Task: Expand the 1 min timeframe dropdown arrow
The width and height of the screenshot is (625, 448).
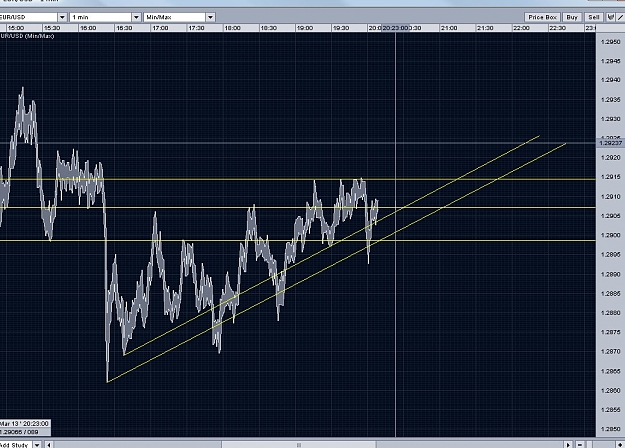Action: [x=136, y=17]
